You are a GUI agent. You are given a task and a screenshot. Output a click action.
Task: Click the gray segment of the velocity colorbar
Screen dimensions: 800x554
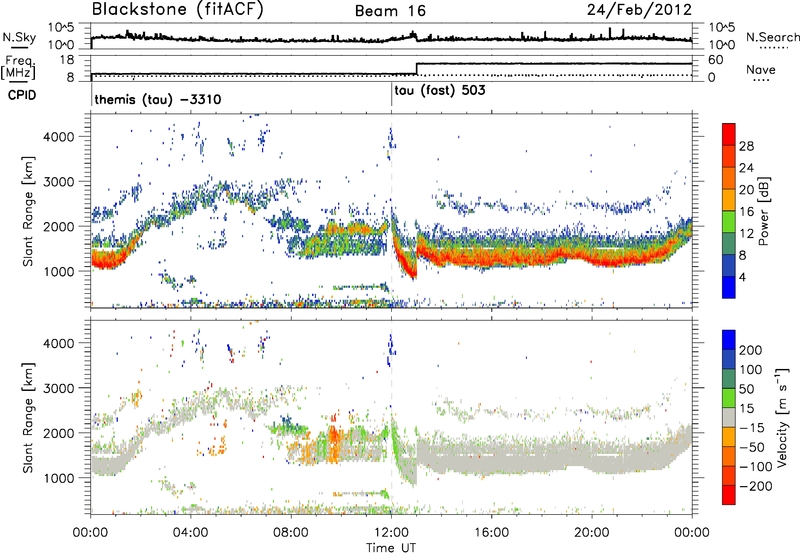(729, 417)
